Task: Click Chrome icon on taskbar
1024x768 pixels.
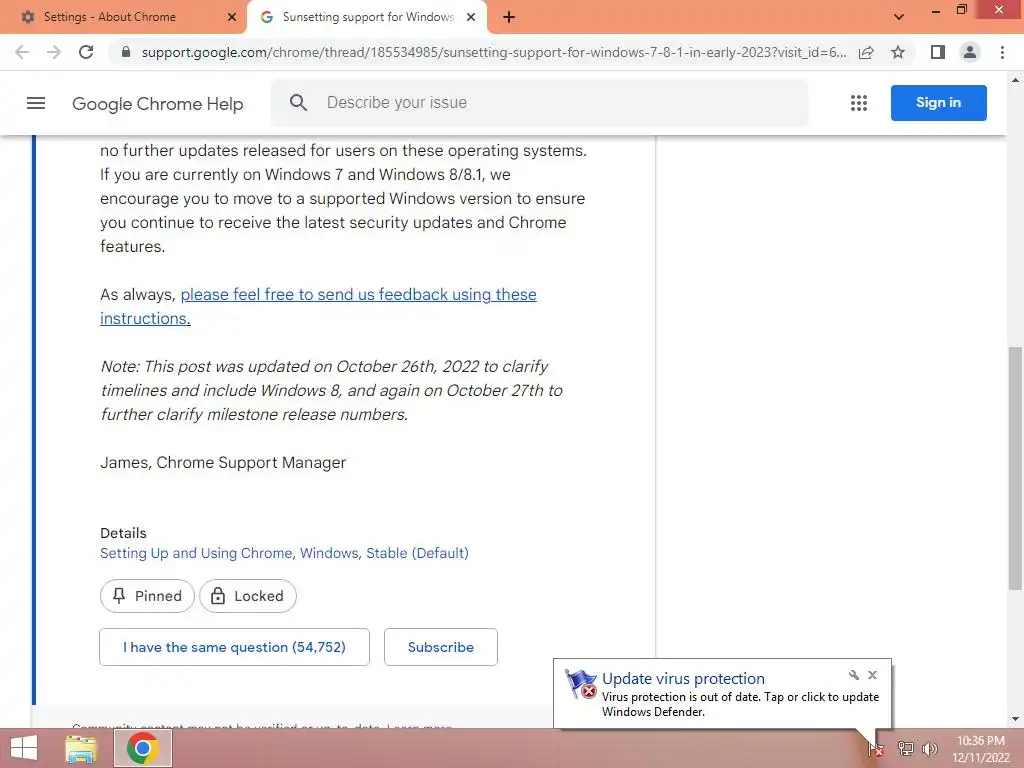Action: click(143, 748)
